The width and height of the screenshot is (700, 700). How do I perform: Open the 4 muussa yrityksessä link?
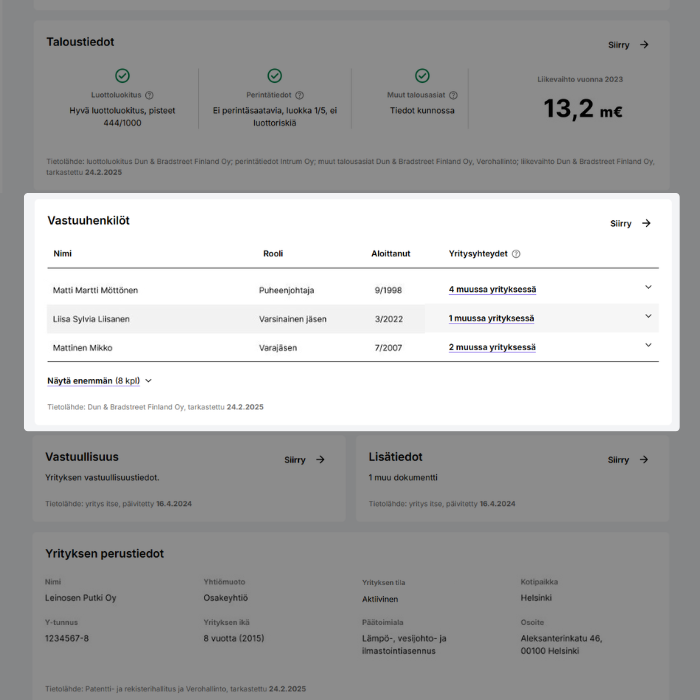coord(492,290)
